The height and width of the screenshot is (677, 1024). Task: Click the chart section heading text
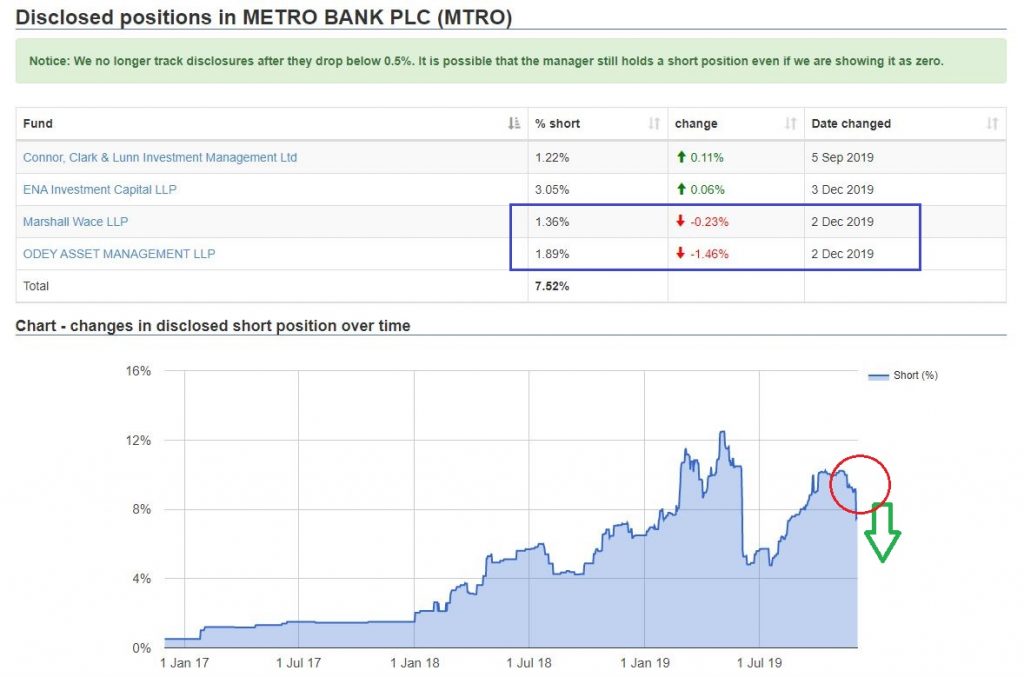click(x=213, y=325)
